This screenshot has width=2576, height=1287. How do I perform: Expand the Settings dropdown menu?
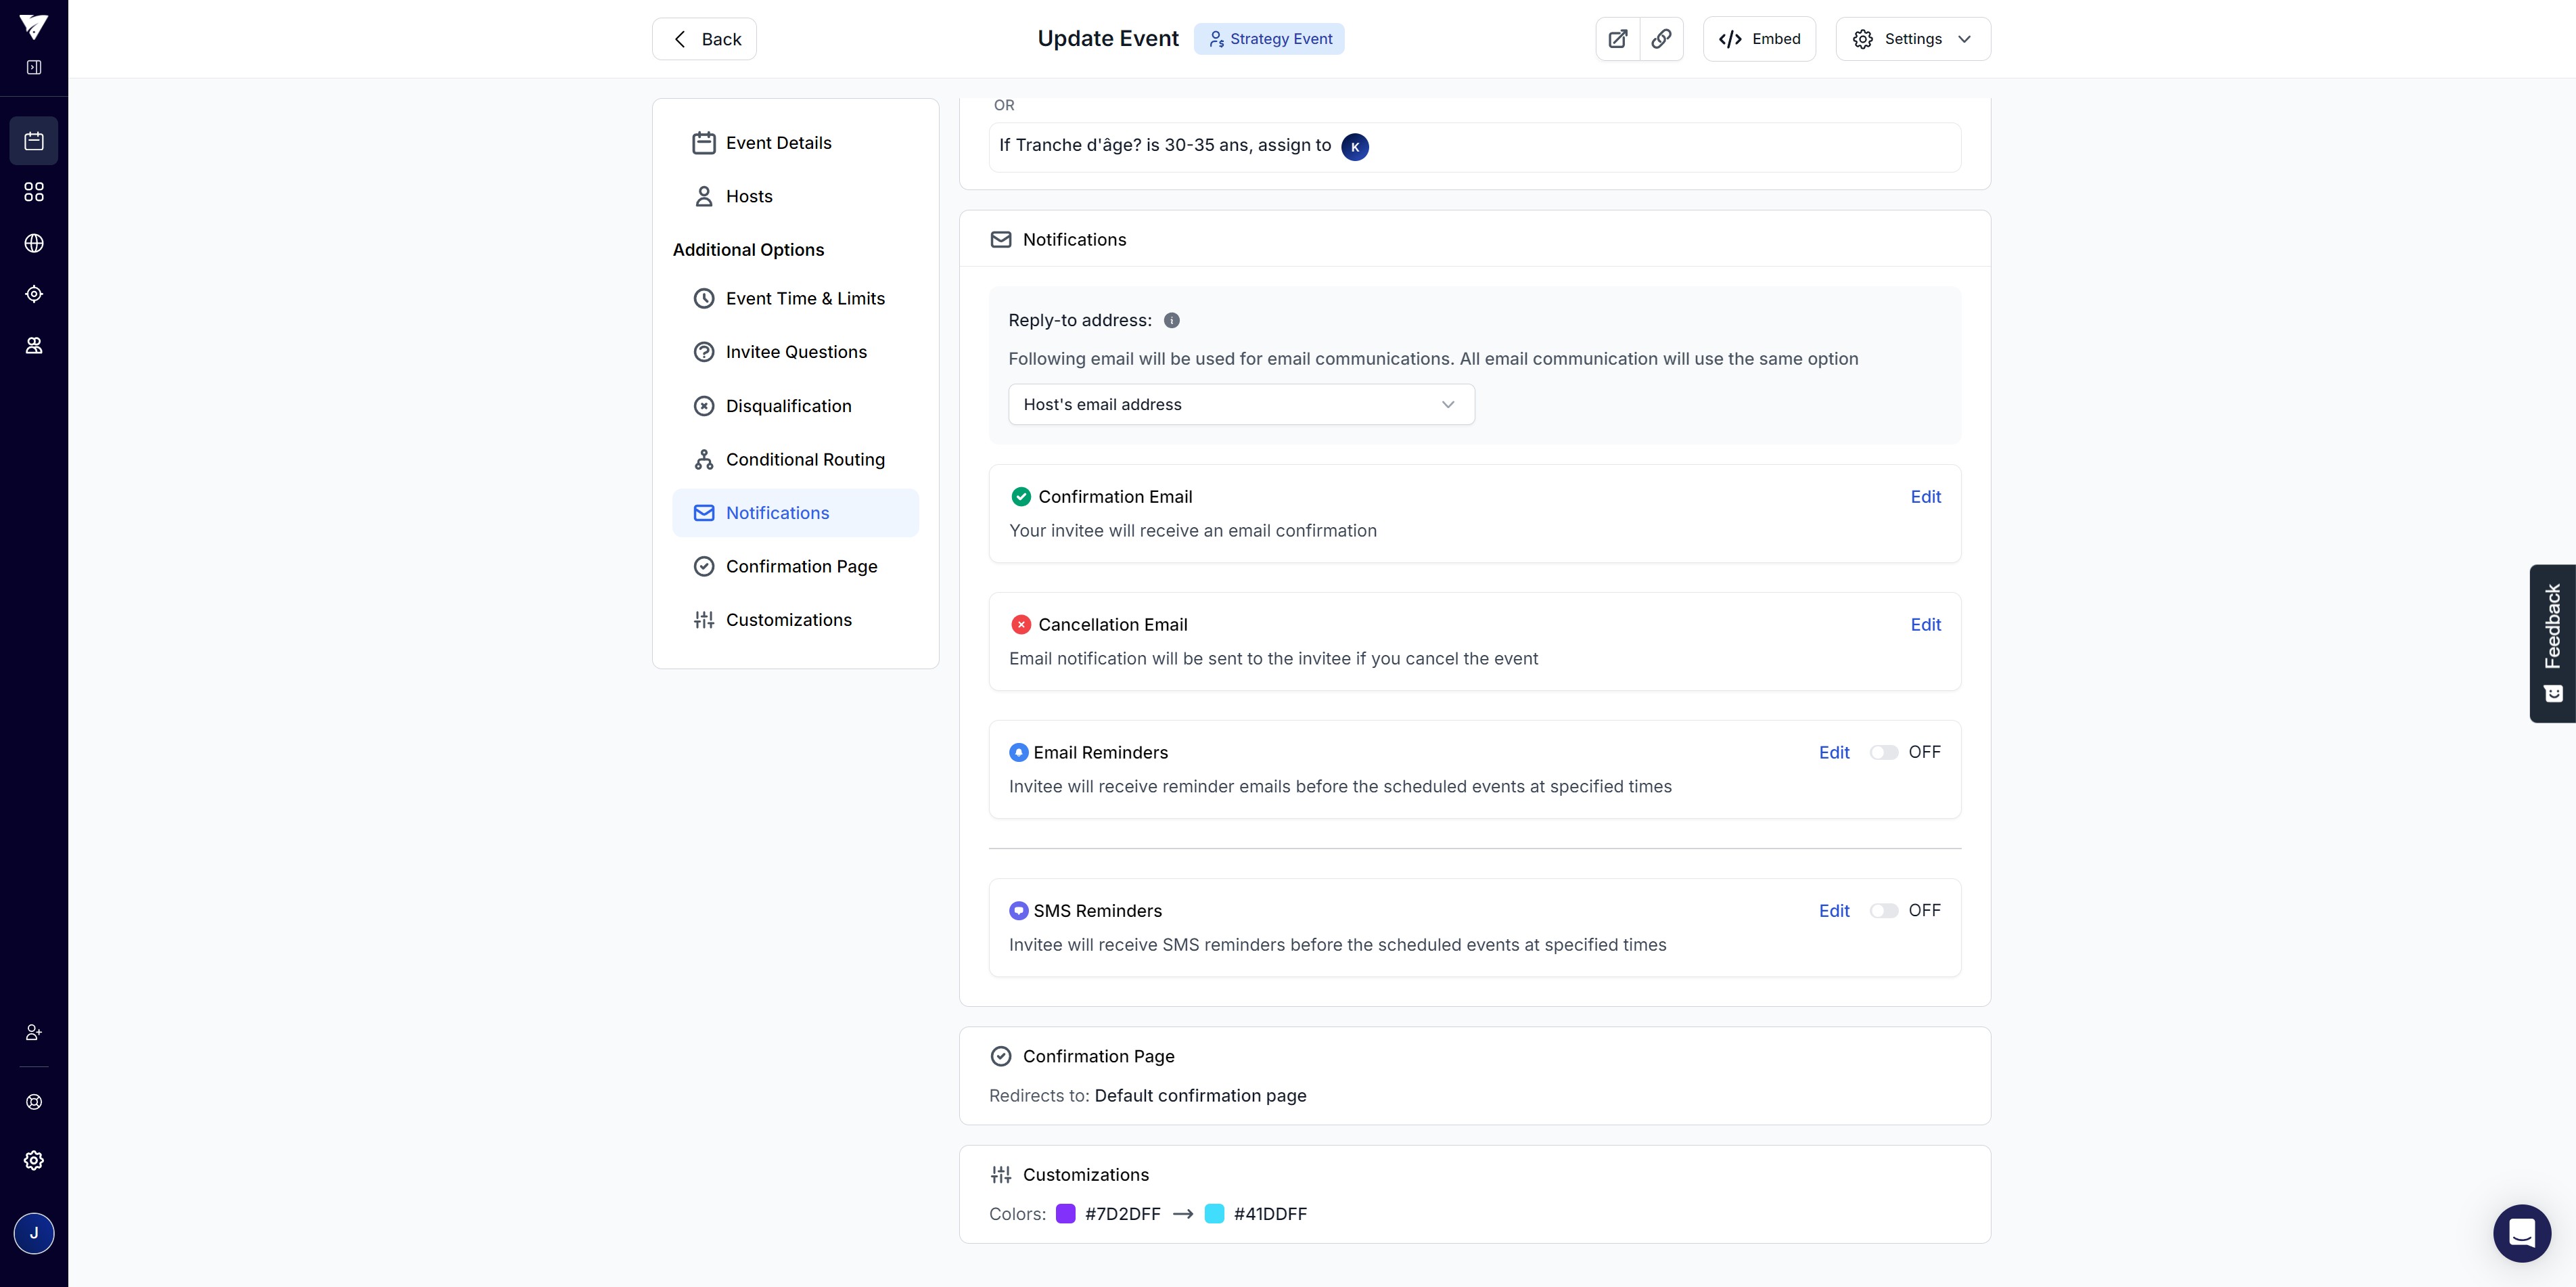click(x=1912, y=39)
